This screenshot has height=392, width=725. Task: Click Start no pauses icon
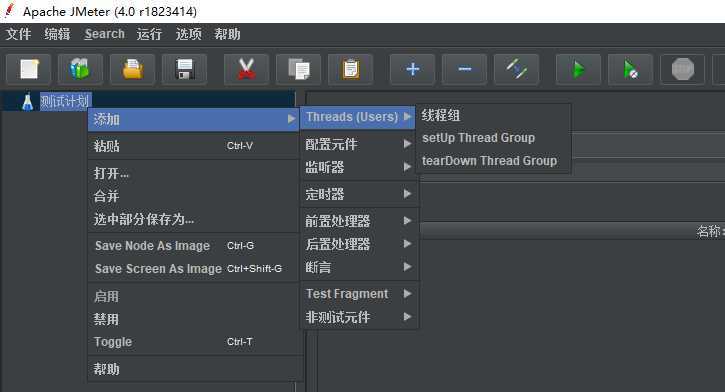point(631,69)
